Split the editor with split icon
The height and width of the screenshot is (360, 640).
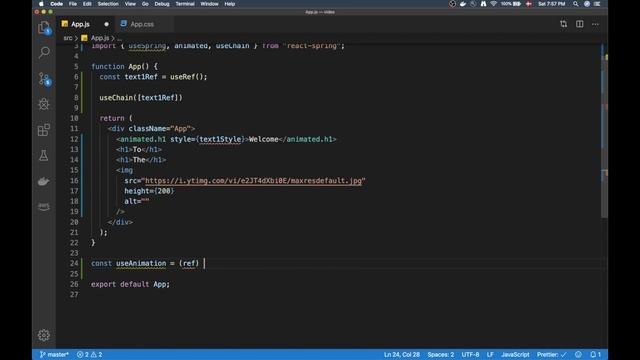point(580,24)
